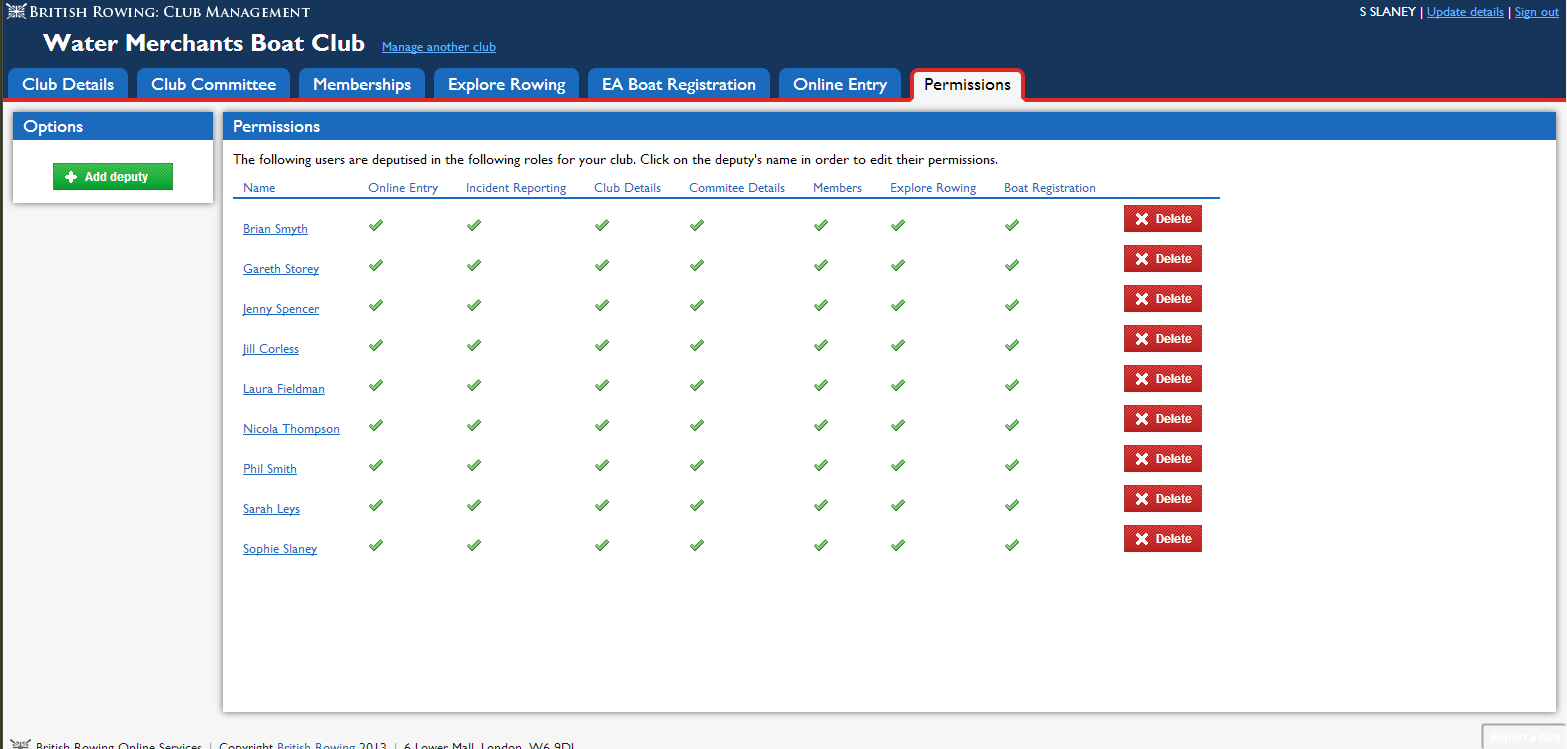Viewport: 1567px width, 749px height.
Task: Click Brian Smyth's Boat Registration checkmark
Action: tap(1012, 225)
